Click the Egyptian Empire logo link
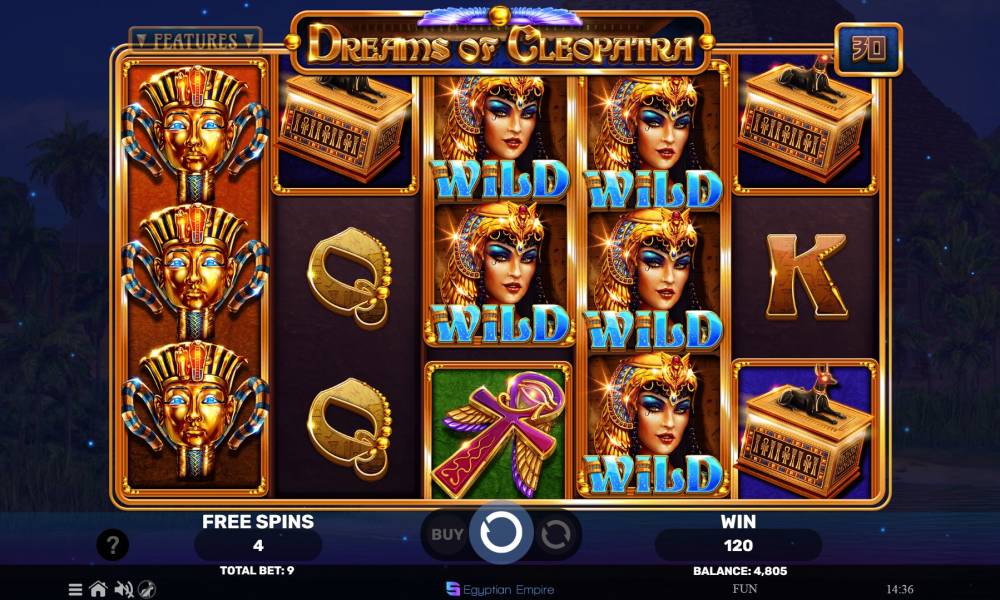 pos(500,589)
